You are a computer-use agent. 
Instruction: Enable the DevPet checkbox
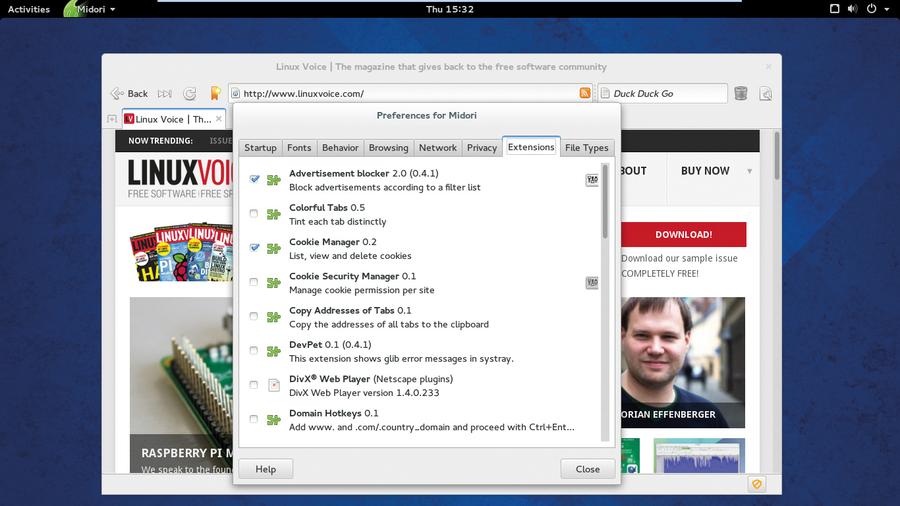[x=254, y=350]
